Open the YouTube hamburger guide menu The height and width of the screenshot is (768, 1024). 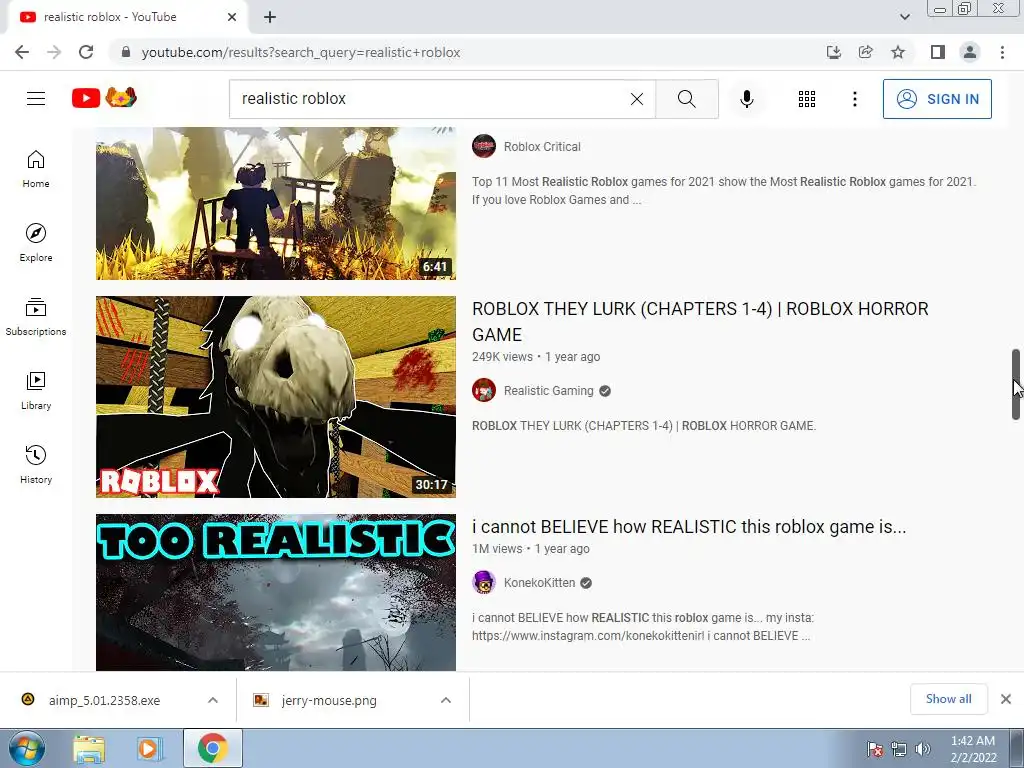pos(36,99)
